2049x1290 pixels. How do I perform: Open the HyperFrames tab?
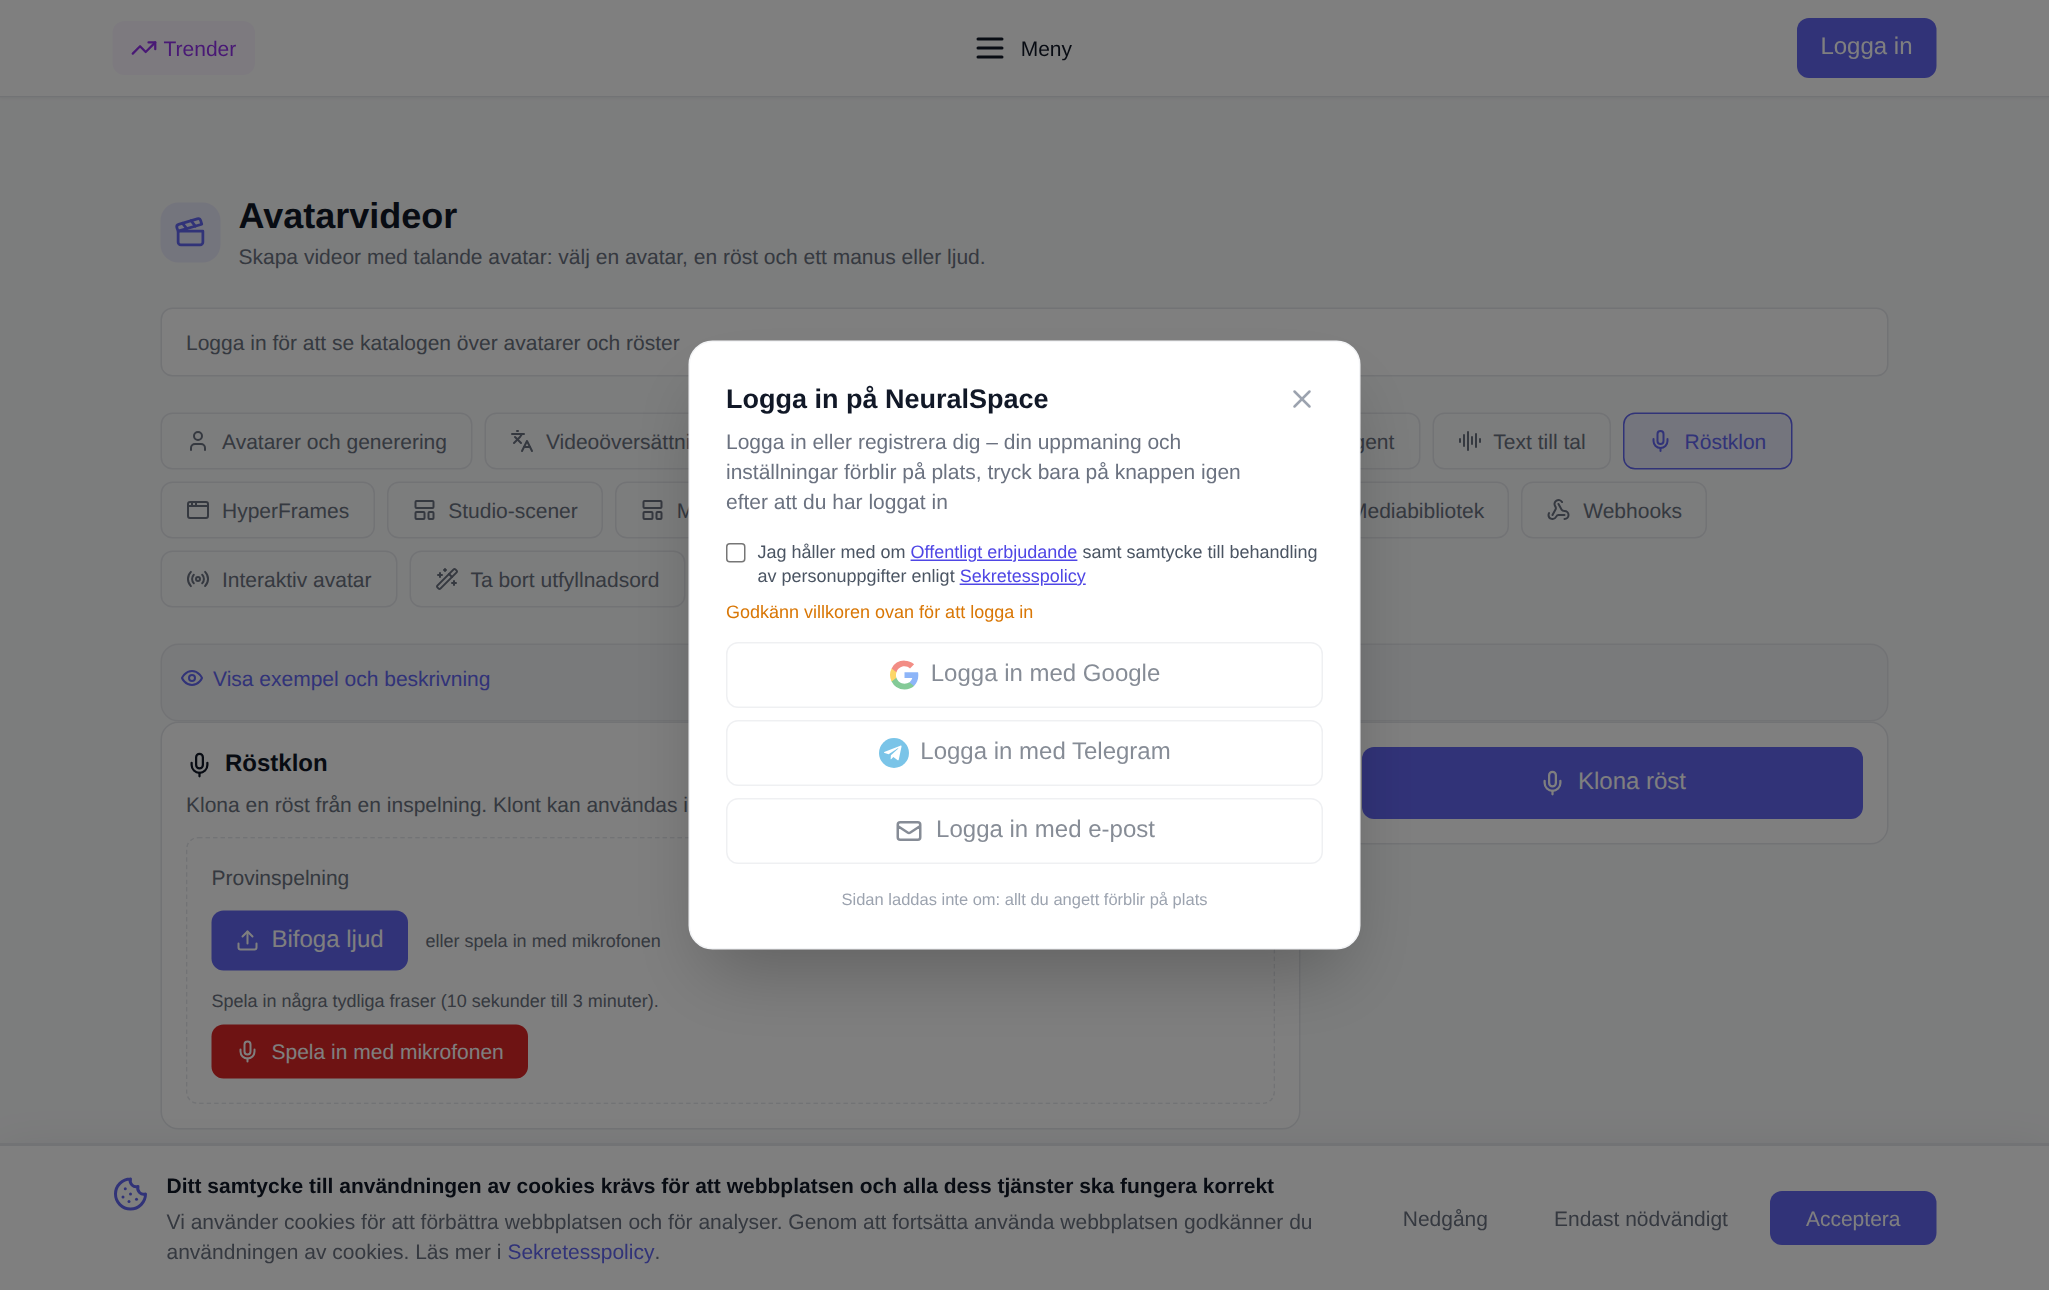point(268,510)
